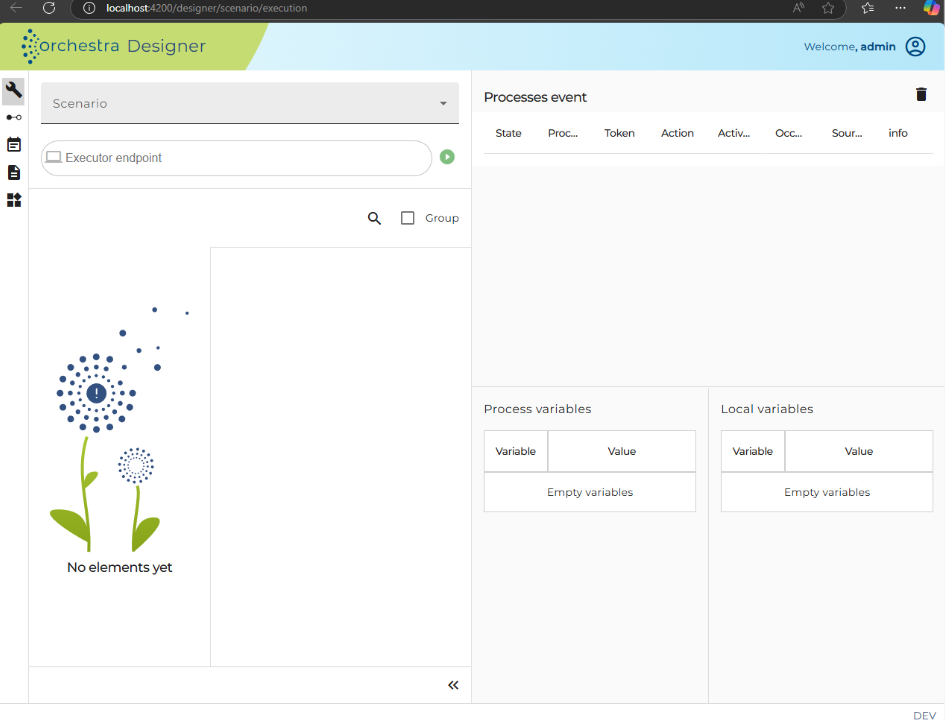Run the scenario with the green play button
The width and height of the screenshot is (945, 720).
click(x=447, y=157)
